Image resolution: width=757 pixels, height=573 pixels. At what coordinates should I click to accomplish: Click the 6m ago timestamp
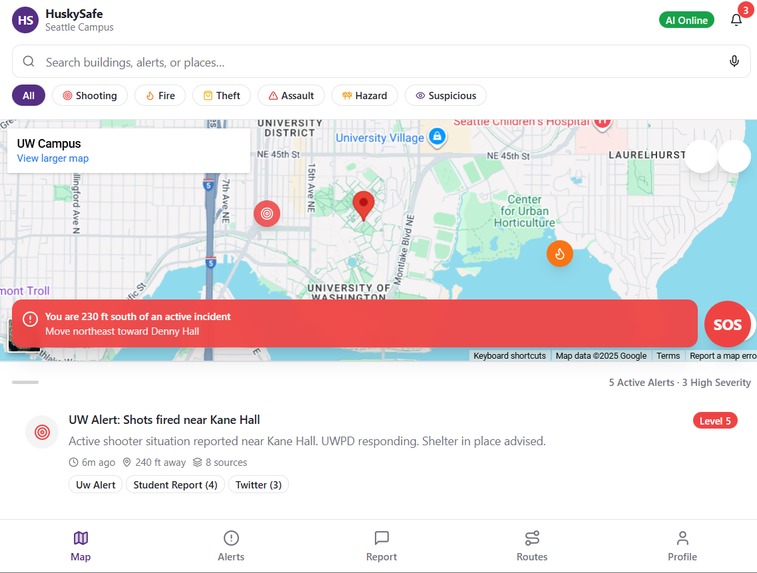92,462
